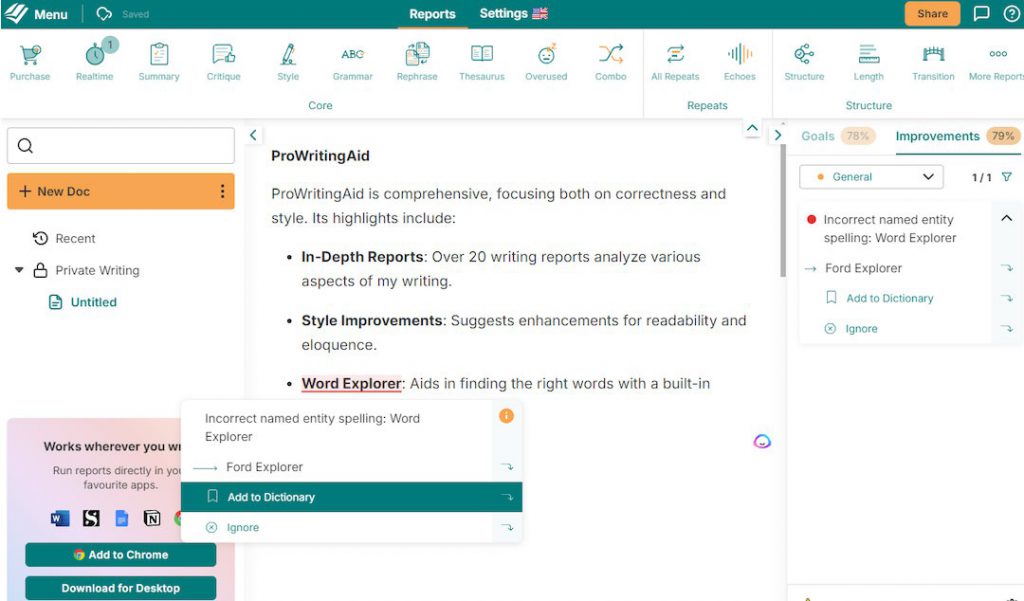Screen dimensions: 1024x601
Task: Click the Microsoft Word app icon
Action: 60,519
